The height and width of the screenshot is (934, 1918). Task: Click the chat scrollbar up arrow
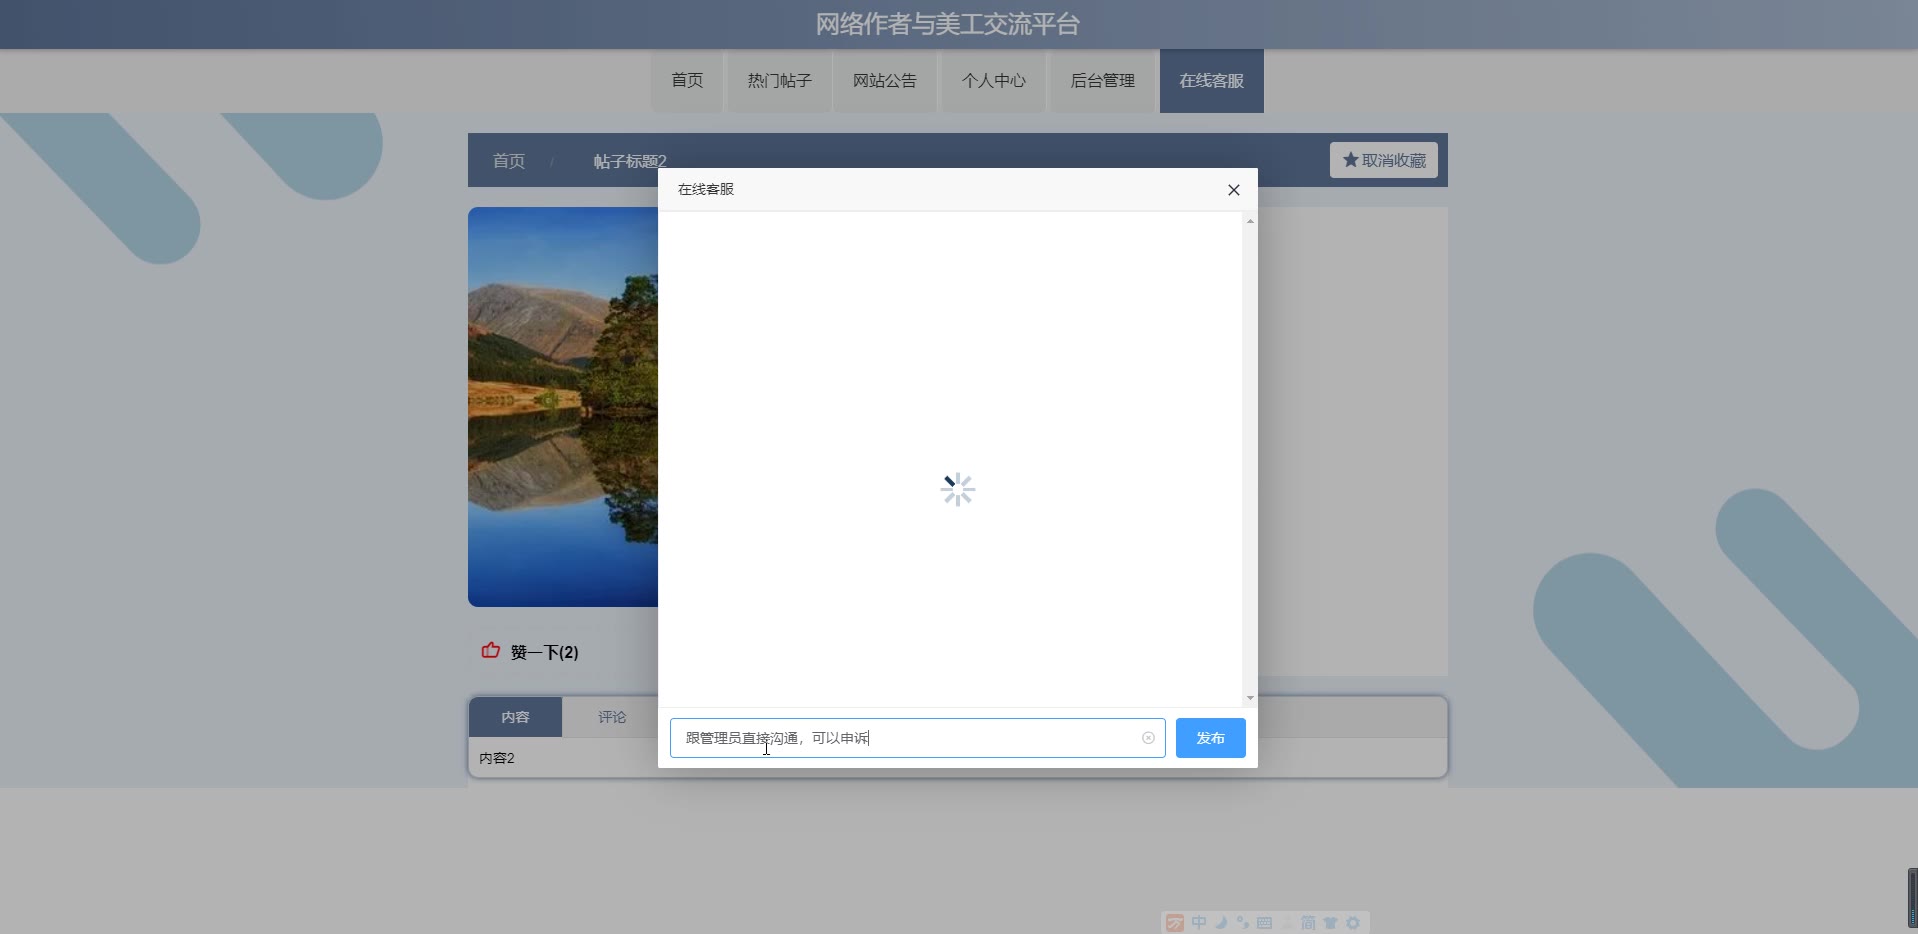[x=1250, y=221]
